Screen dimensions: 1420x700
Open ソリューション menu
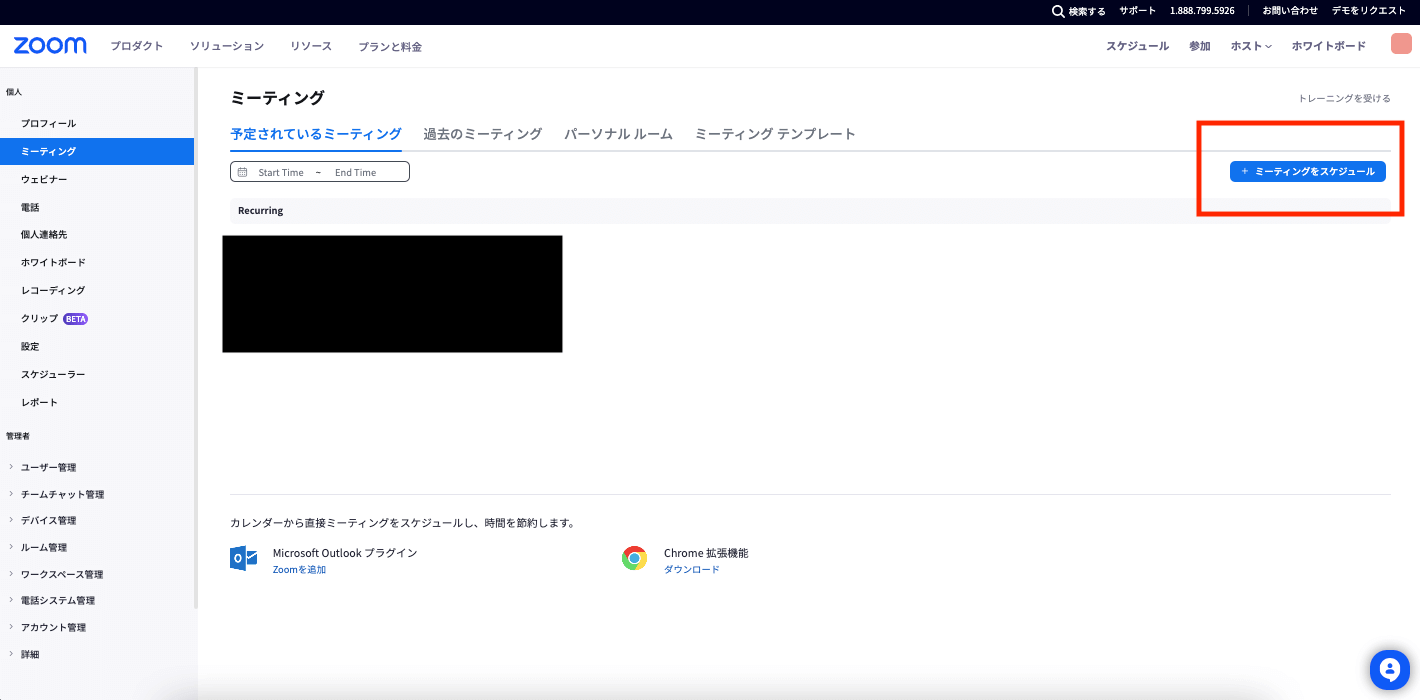tap(227, 46)
